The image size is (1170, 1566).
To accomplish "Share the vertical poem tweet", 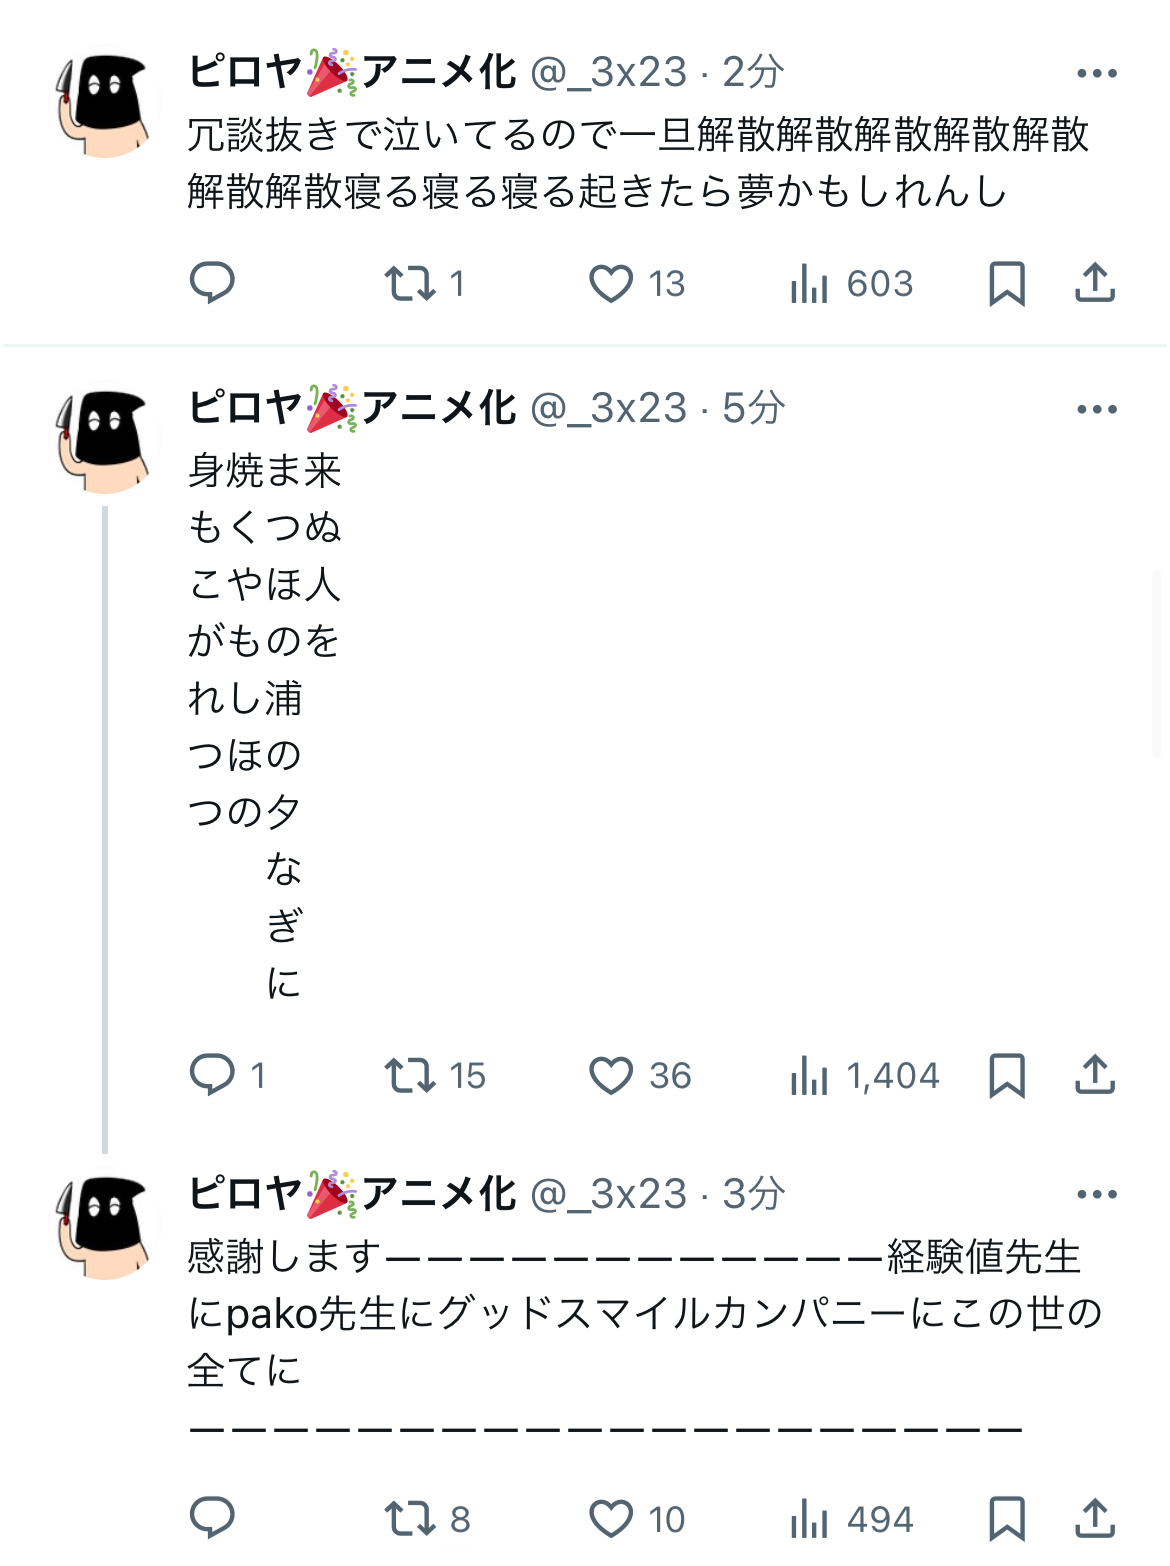I will point(1095,1075).
